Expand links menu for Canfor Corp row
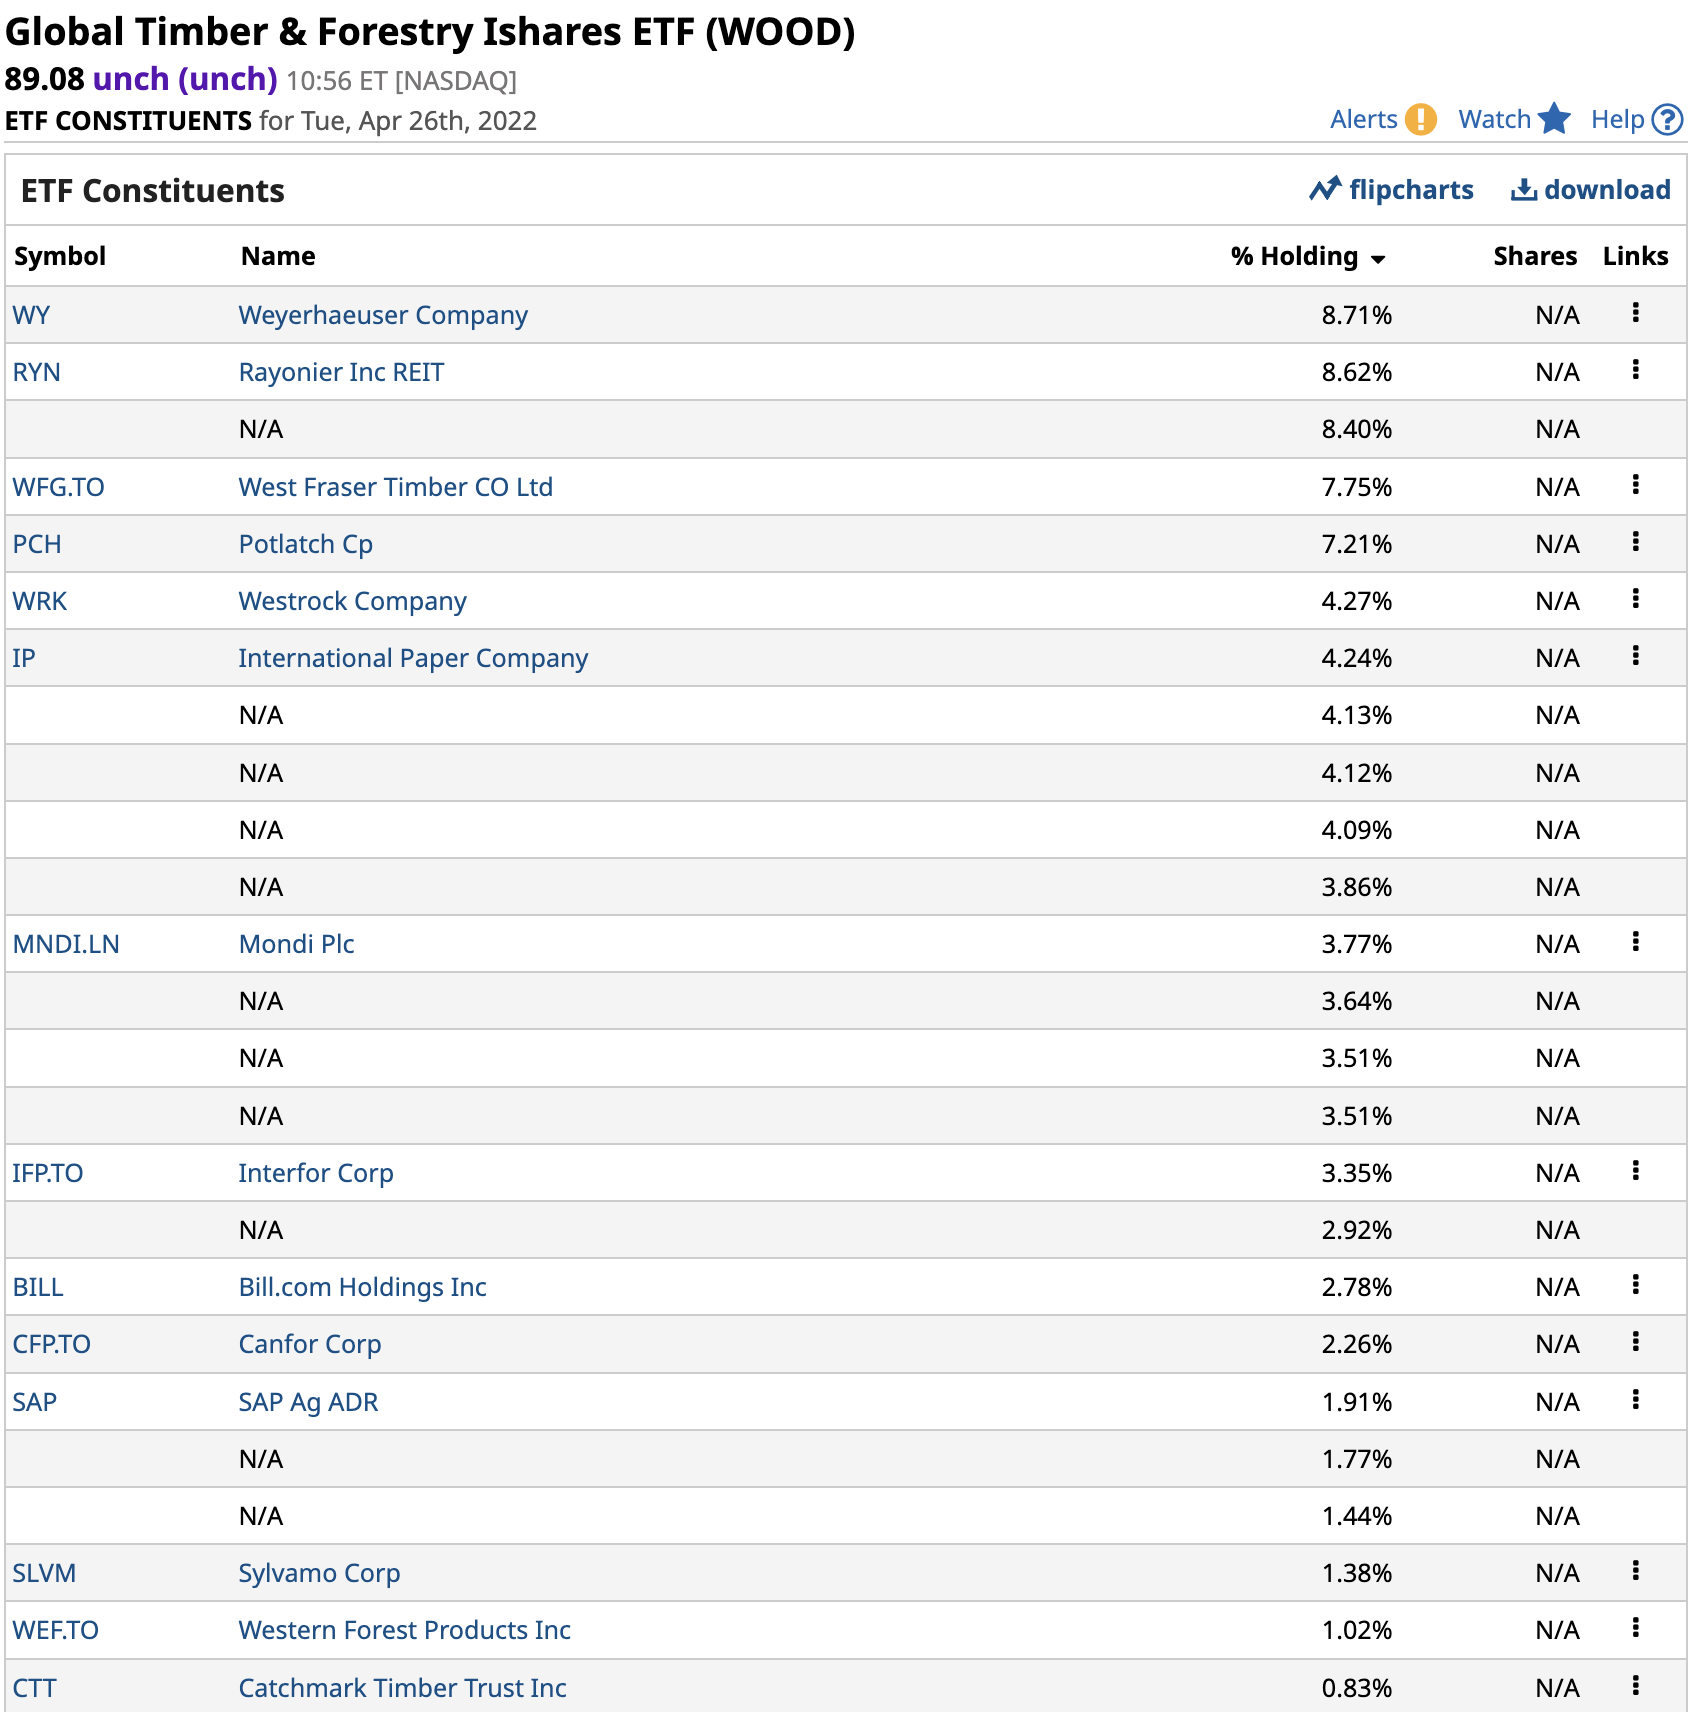 point(1635,1342)
